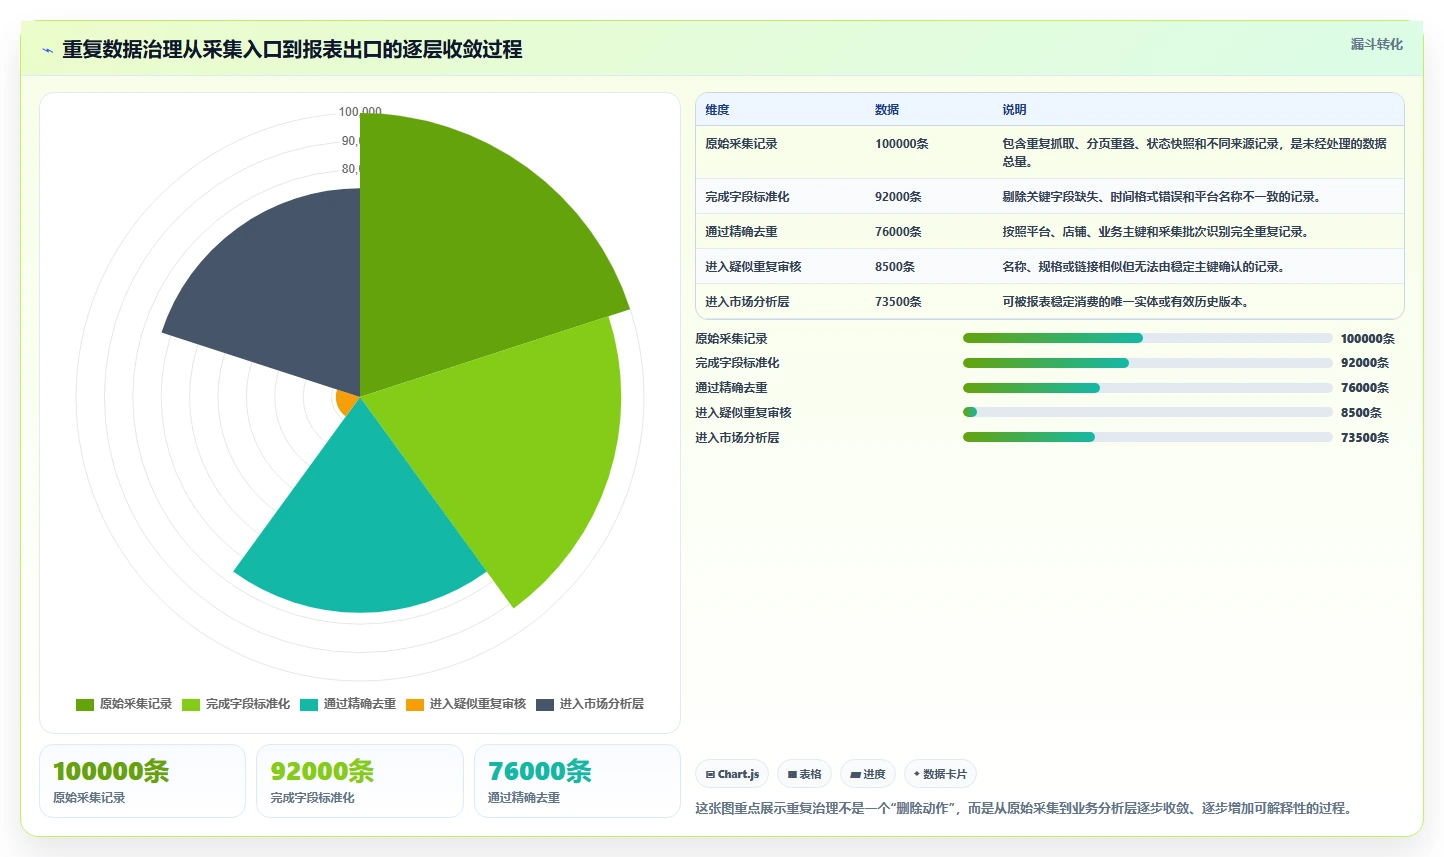Click the page title 重复数据治理 heading
Image resolution: width=1444 pixels, height=857 pixels.
292,49
